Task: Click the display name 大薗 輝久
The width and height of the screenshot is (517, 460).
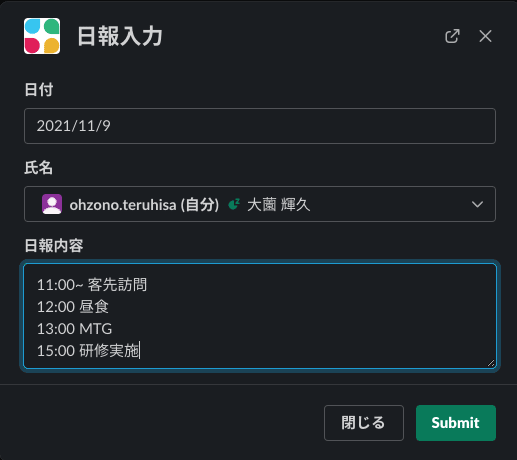Action: point(279,205)
